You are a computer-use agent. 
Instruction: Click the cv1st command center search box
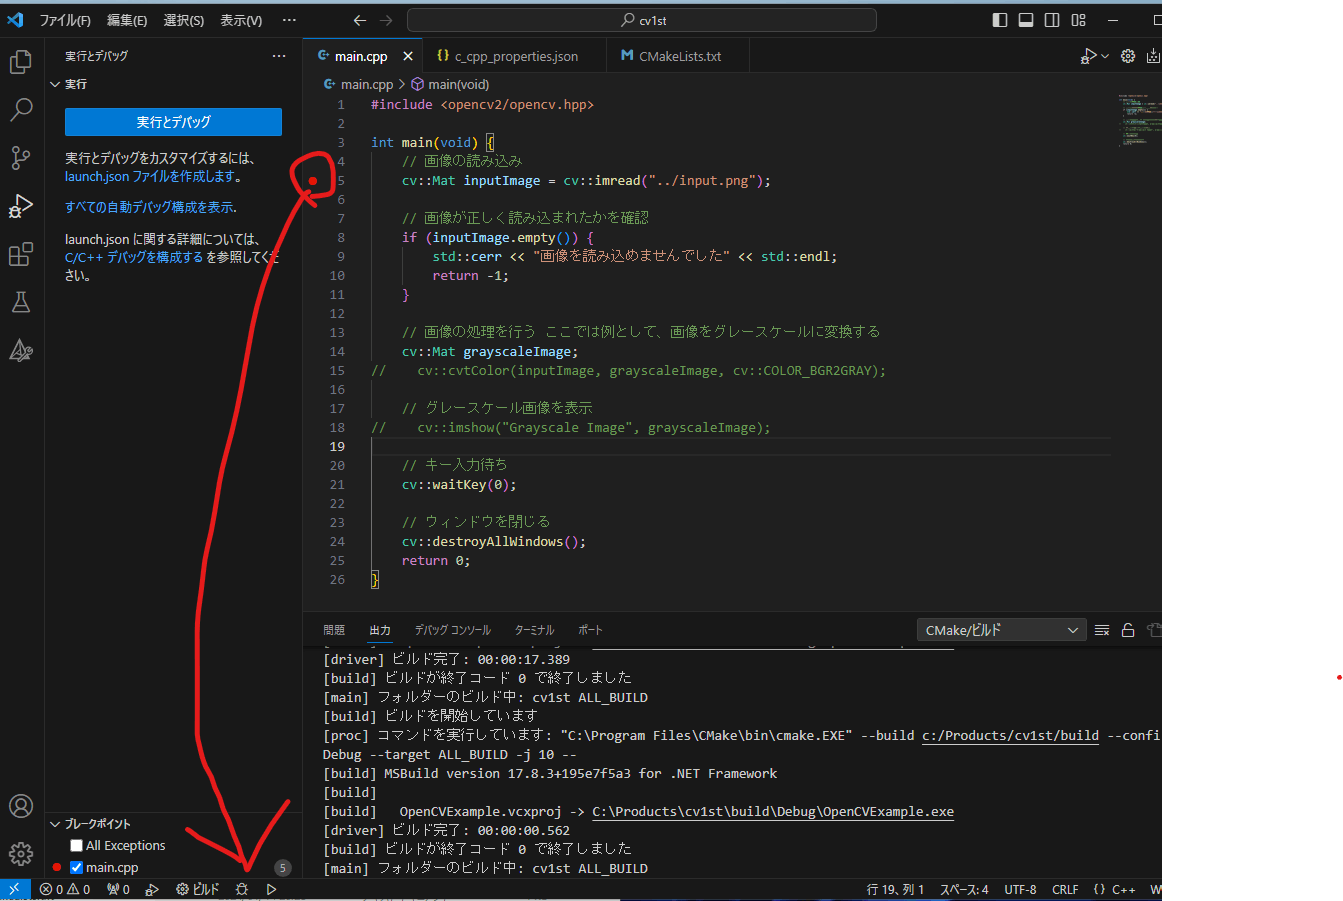(642, 20)
